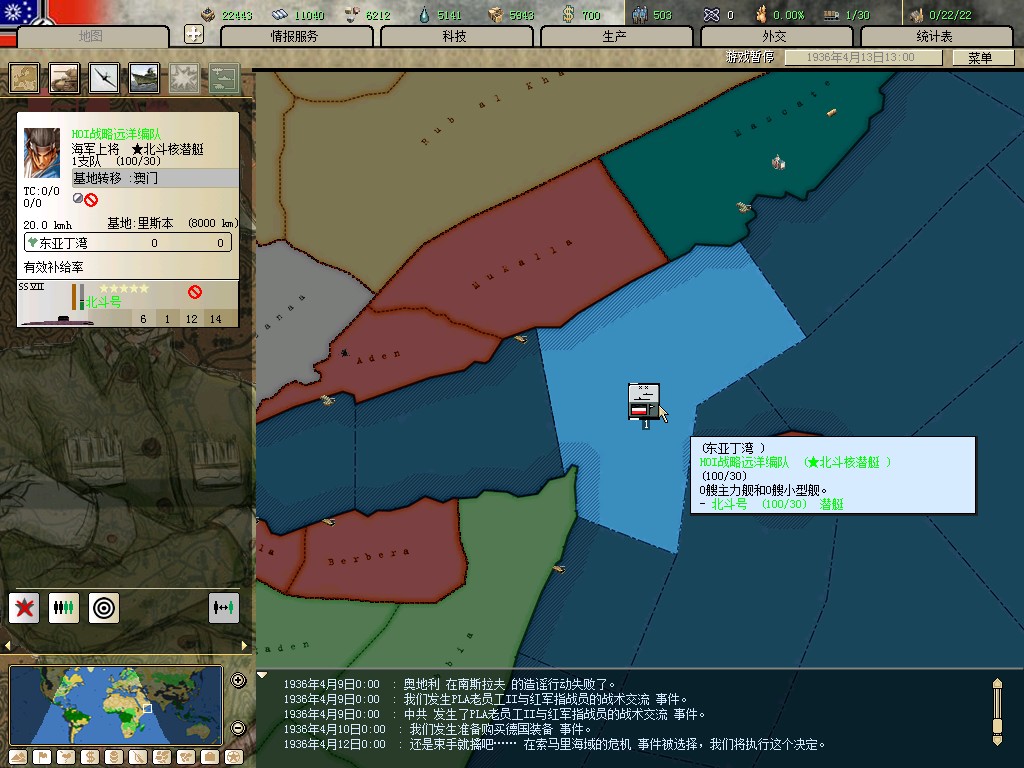Select the land units (tank) list icon
This screenshot has height=768, width=1024.
click(x=64, y=77)
